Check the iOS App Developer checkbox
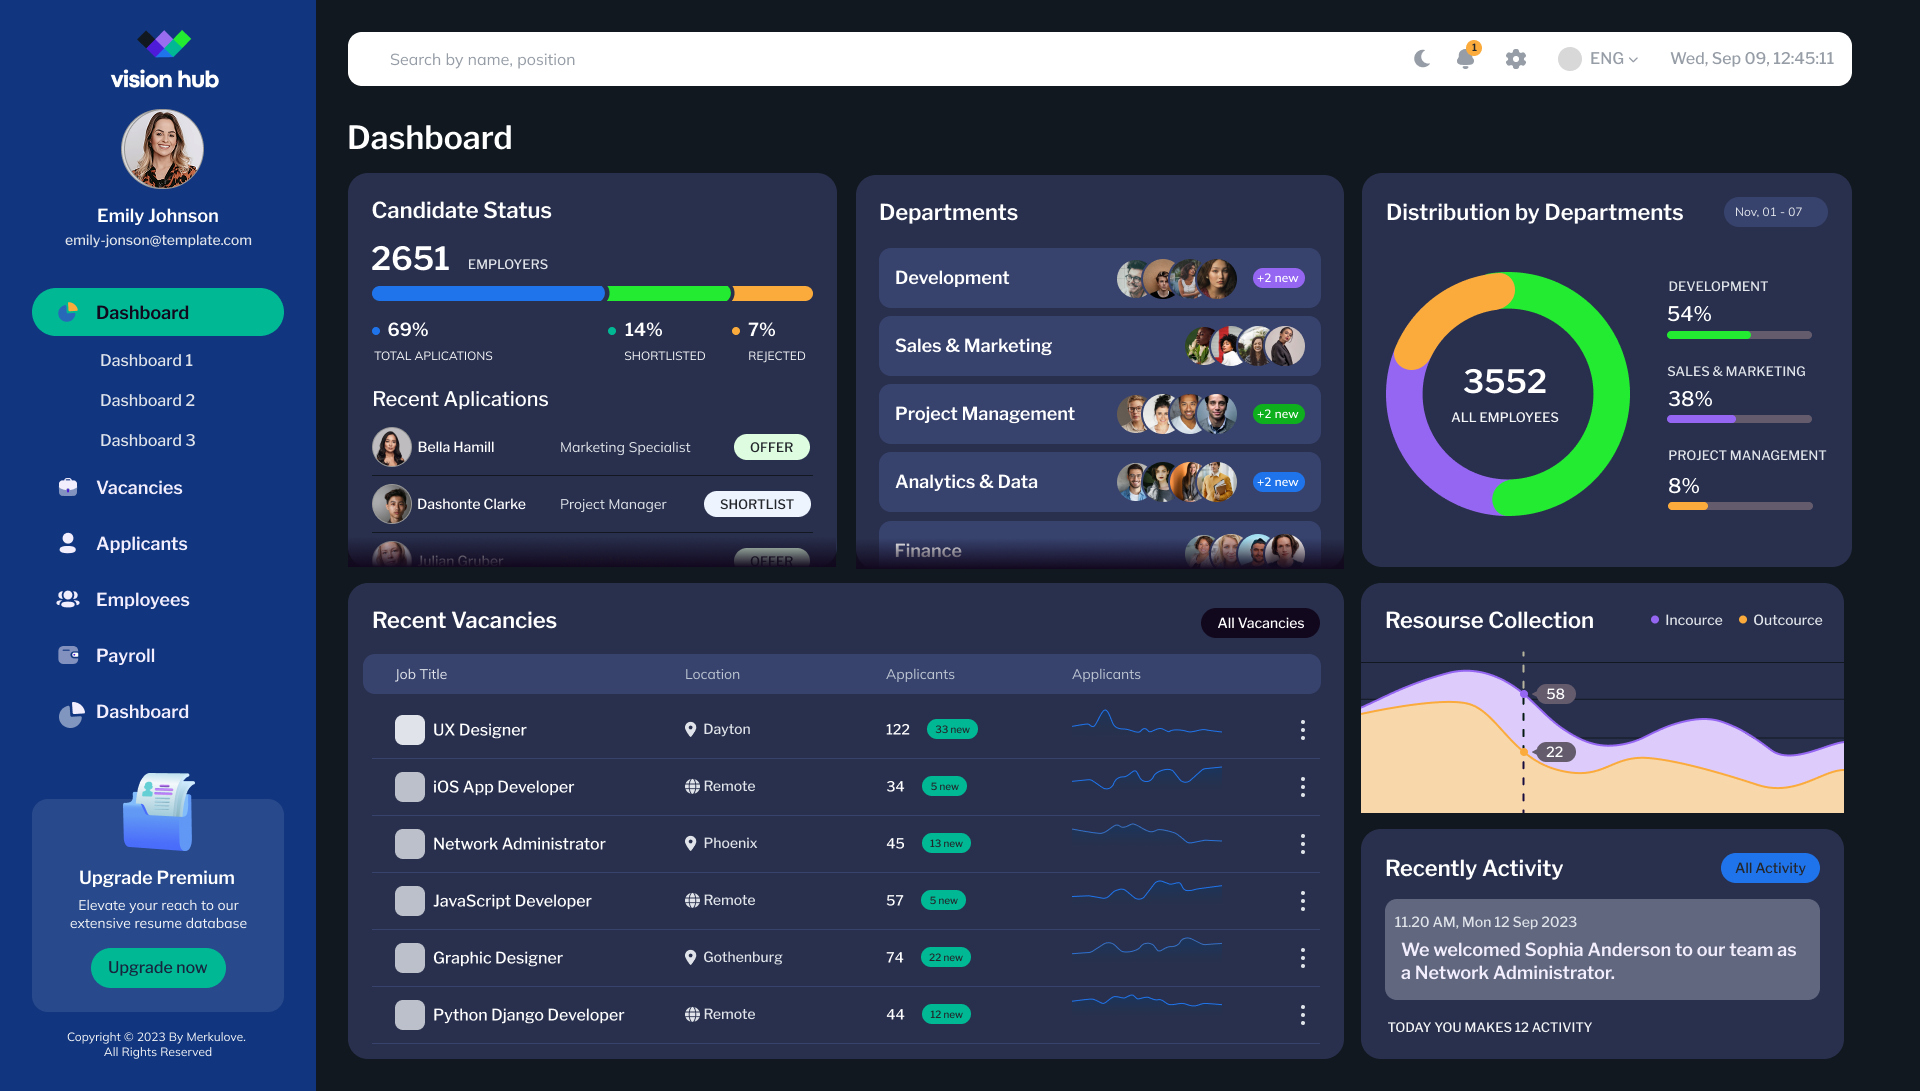The width and height of the screenshot is (1920, 1091). (x=410, y=787)
